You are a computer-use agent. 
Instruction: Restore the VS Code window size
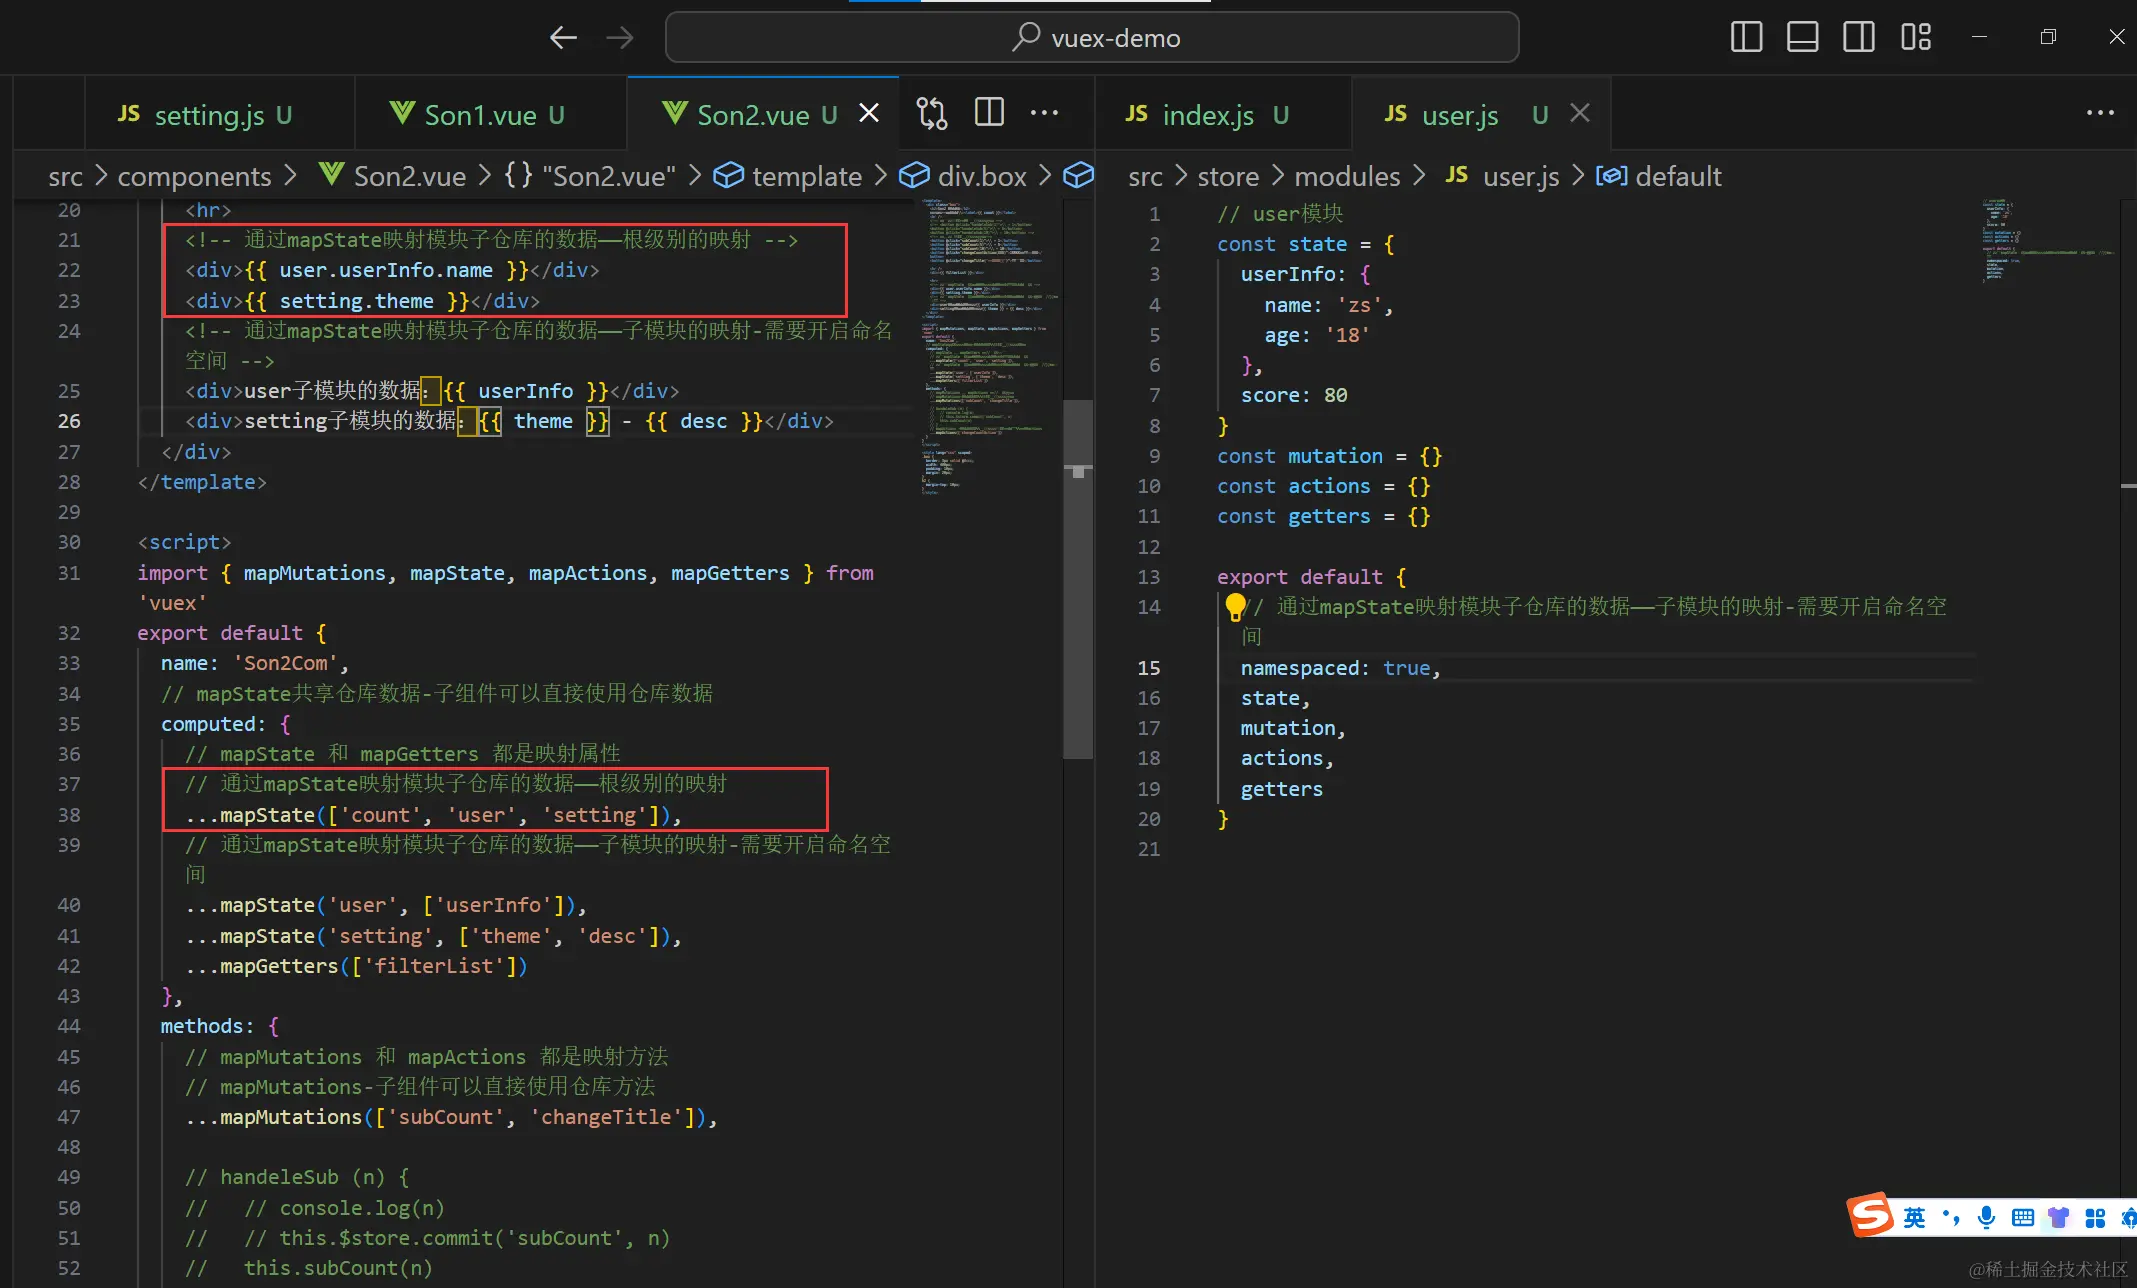coord(2048,37)
